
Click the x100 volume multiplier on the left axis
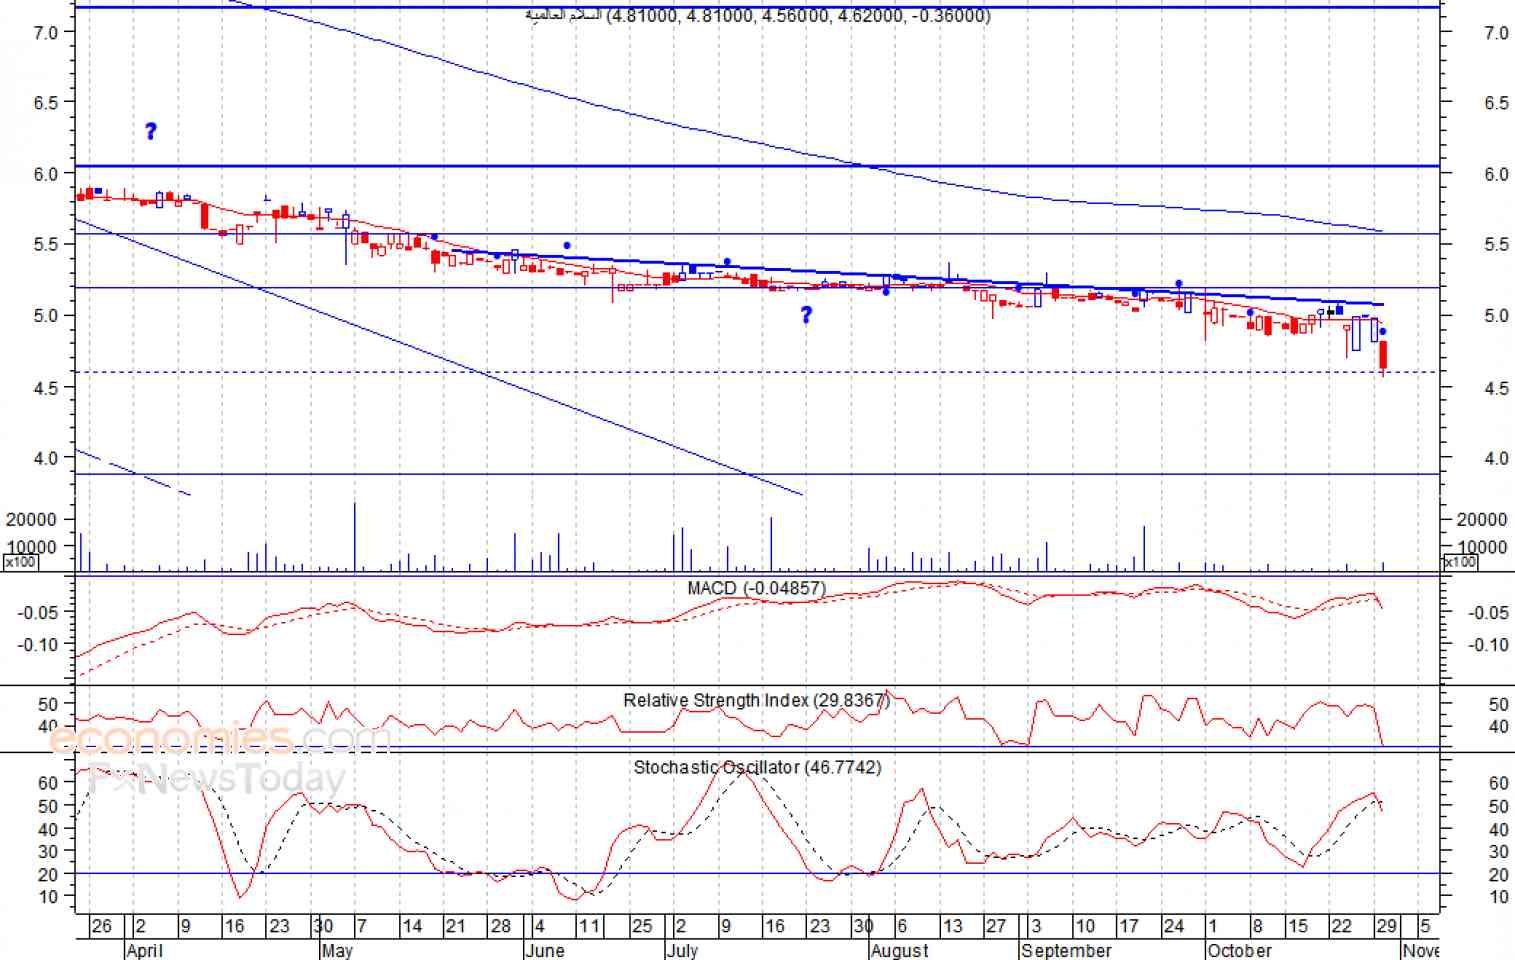point(21,562)
